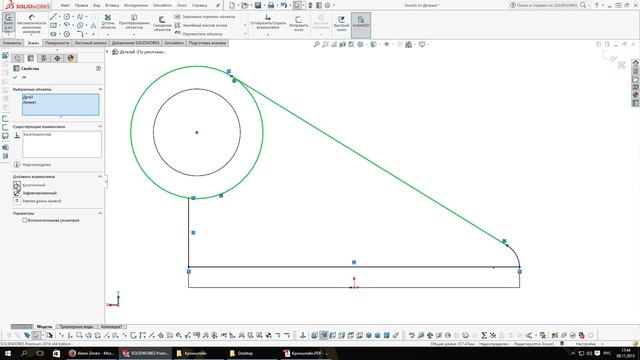Open the DimXpert manager tab icon

57,58
